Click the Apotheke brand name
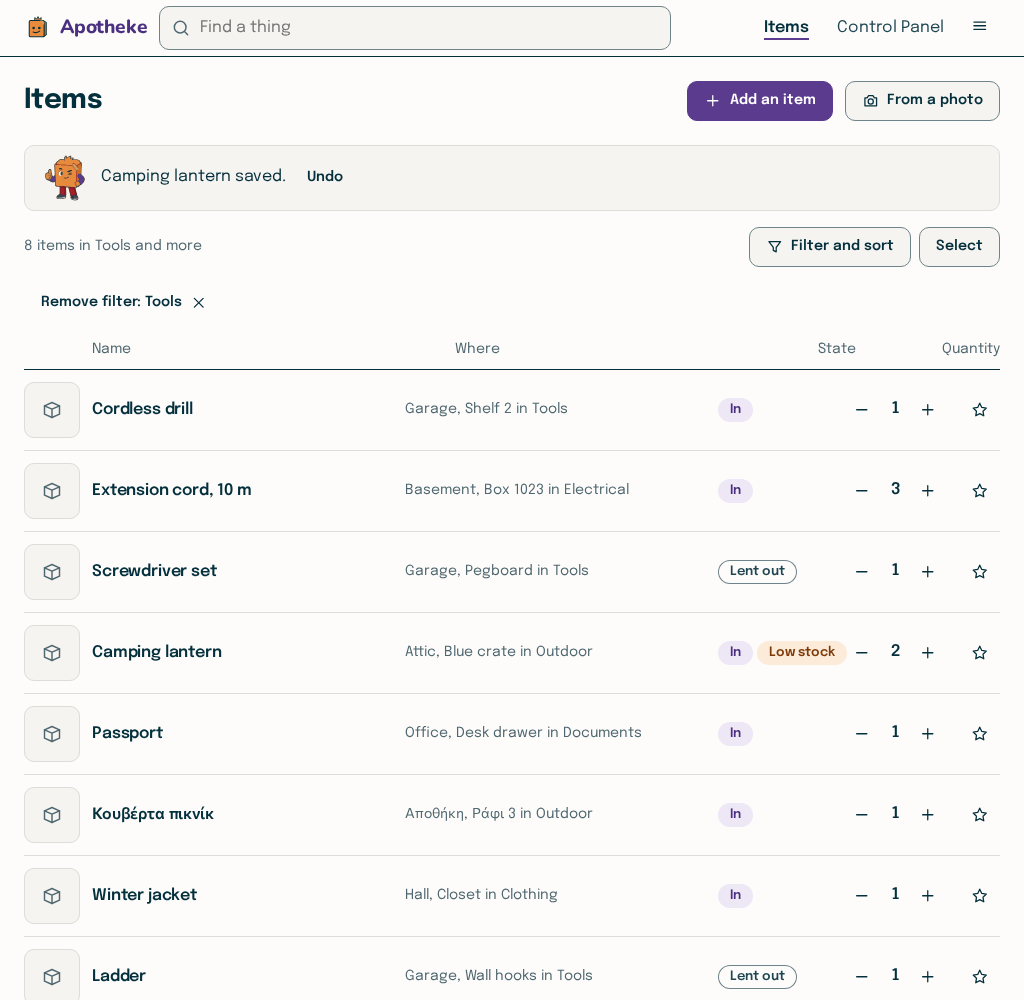1024x1000 pixels. (104, 27)
